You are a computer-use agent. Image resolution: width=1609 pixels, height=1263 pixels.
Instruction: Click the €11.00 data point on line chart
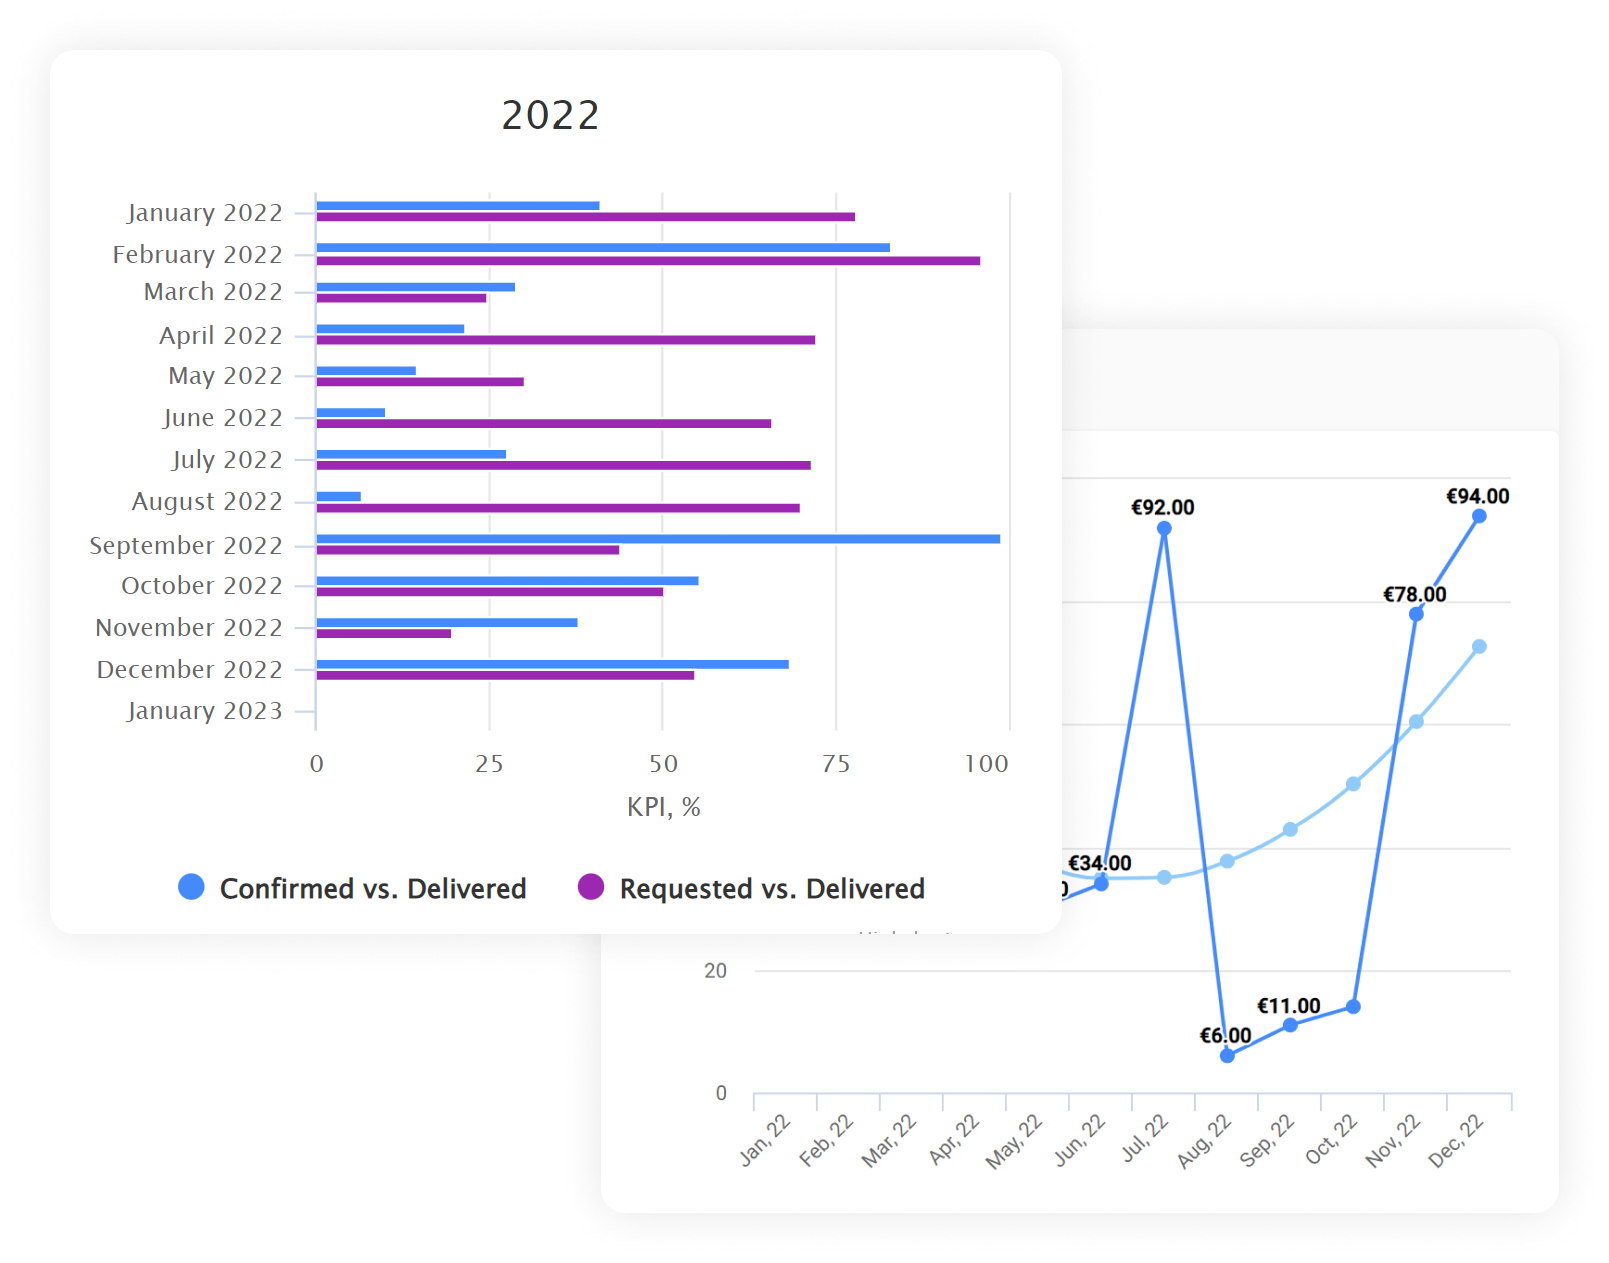coord(1290,1025)
